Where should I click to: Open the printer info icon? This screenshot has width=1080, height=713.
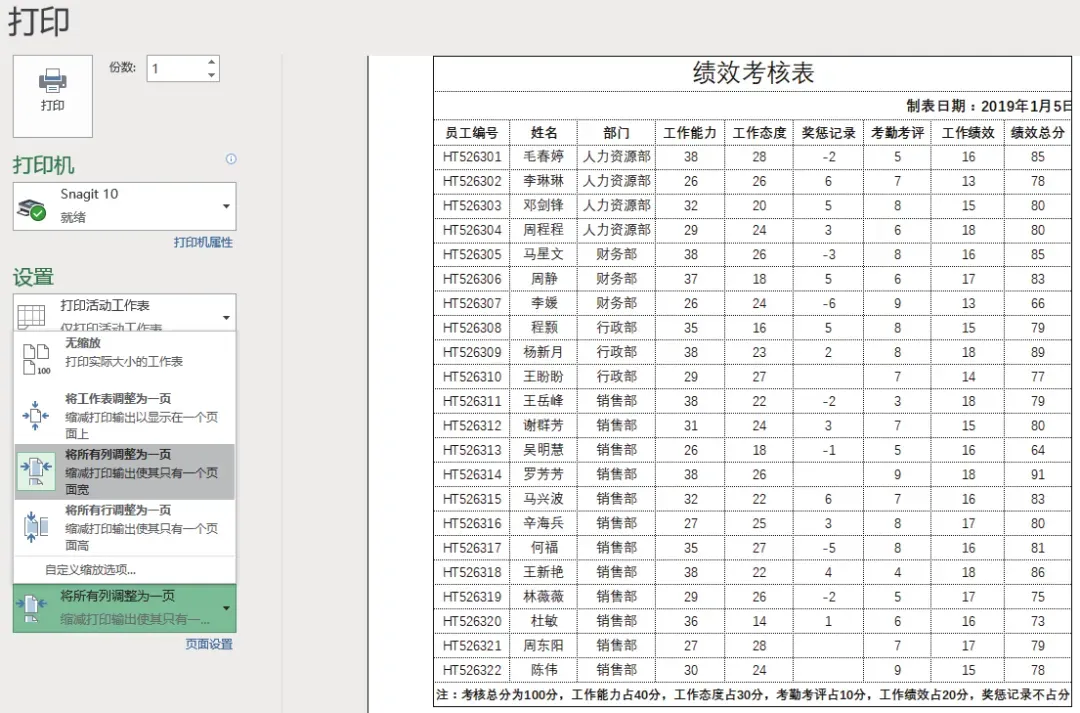pos(231,158)
